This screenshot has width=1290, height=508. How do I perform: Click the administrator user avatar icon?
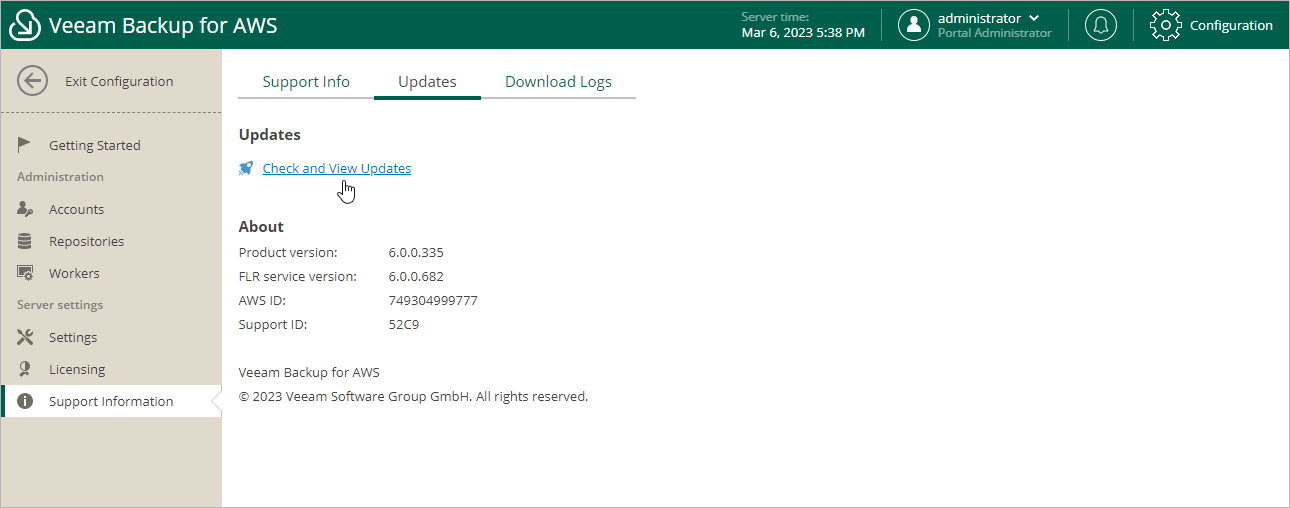(x=914, y=25)
